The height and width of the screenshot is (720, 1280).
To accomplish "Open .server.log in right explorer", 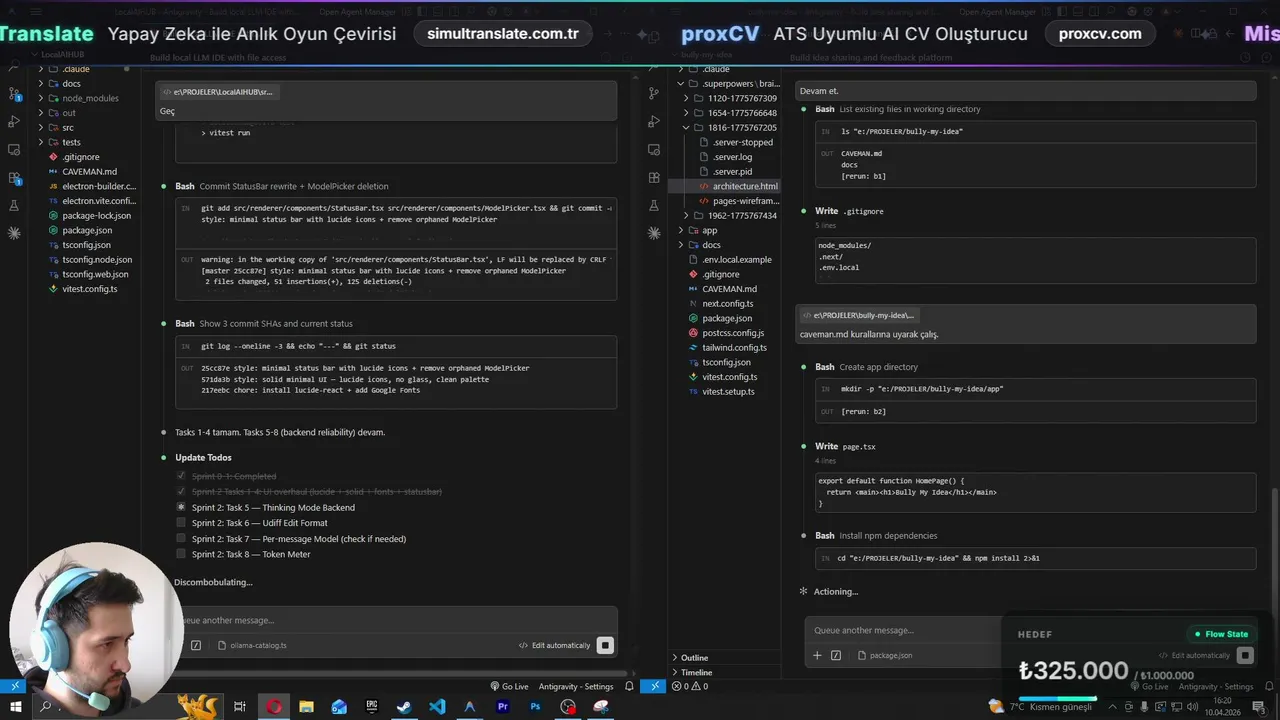I will click(732, 157).
